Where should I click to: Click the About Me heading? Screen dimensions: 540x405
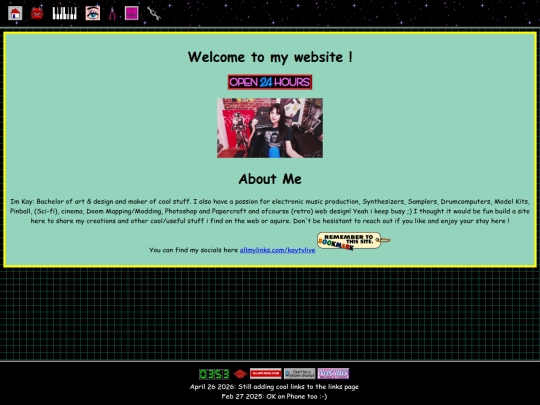pos(270,179)
